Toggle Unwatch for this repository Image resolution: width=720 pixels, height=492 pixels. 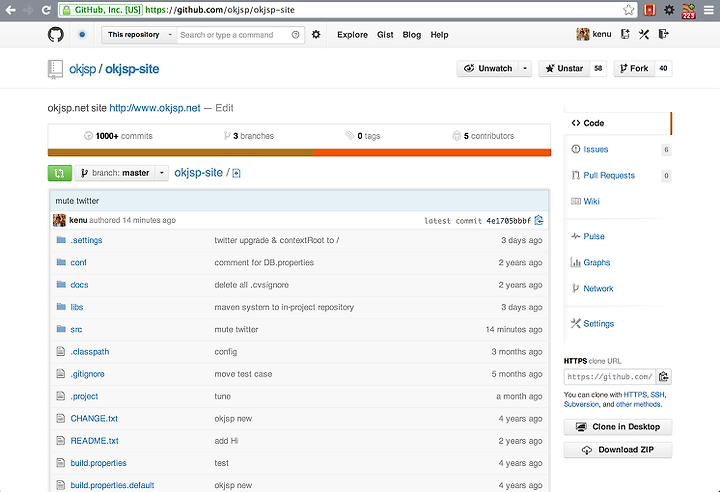[488, 68]
